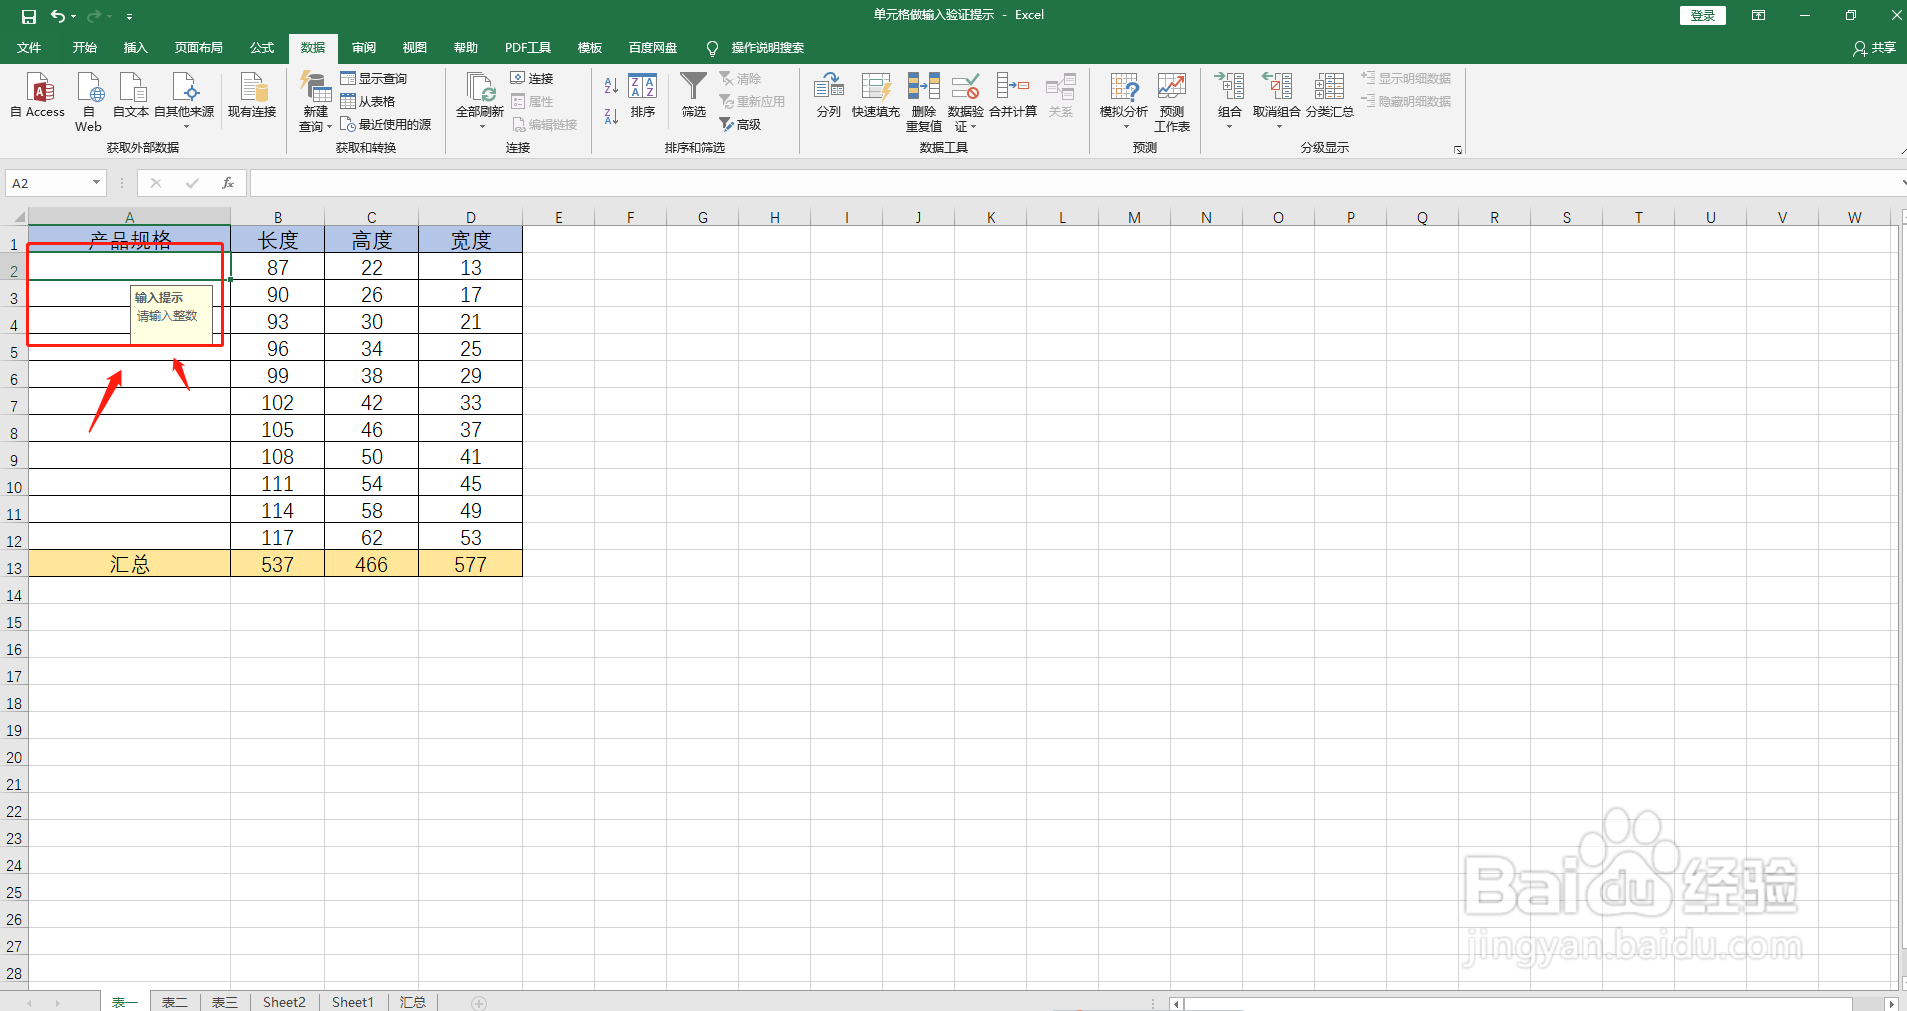Open customize quick access toolbar dropdown
The width and height of the screenshot is (1907, 1011).
[129, 17]
